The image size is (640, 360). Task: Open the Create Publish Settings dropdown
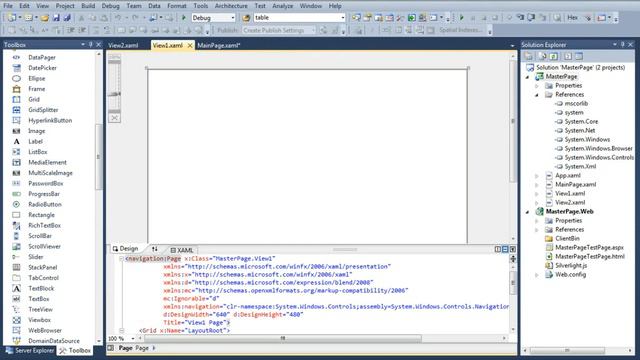pos(313,30)
